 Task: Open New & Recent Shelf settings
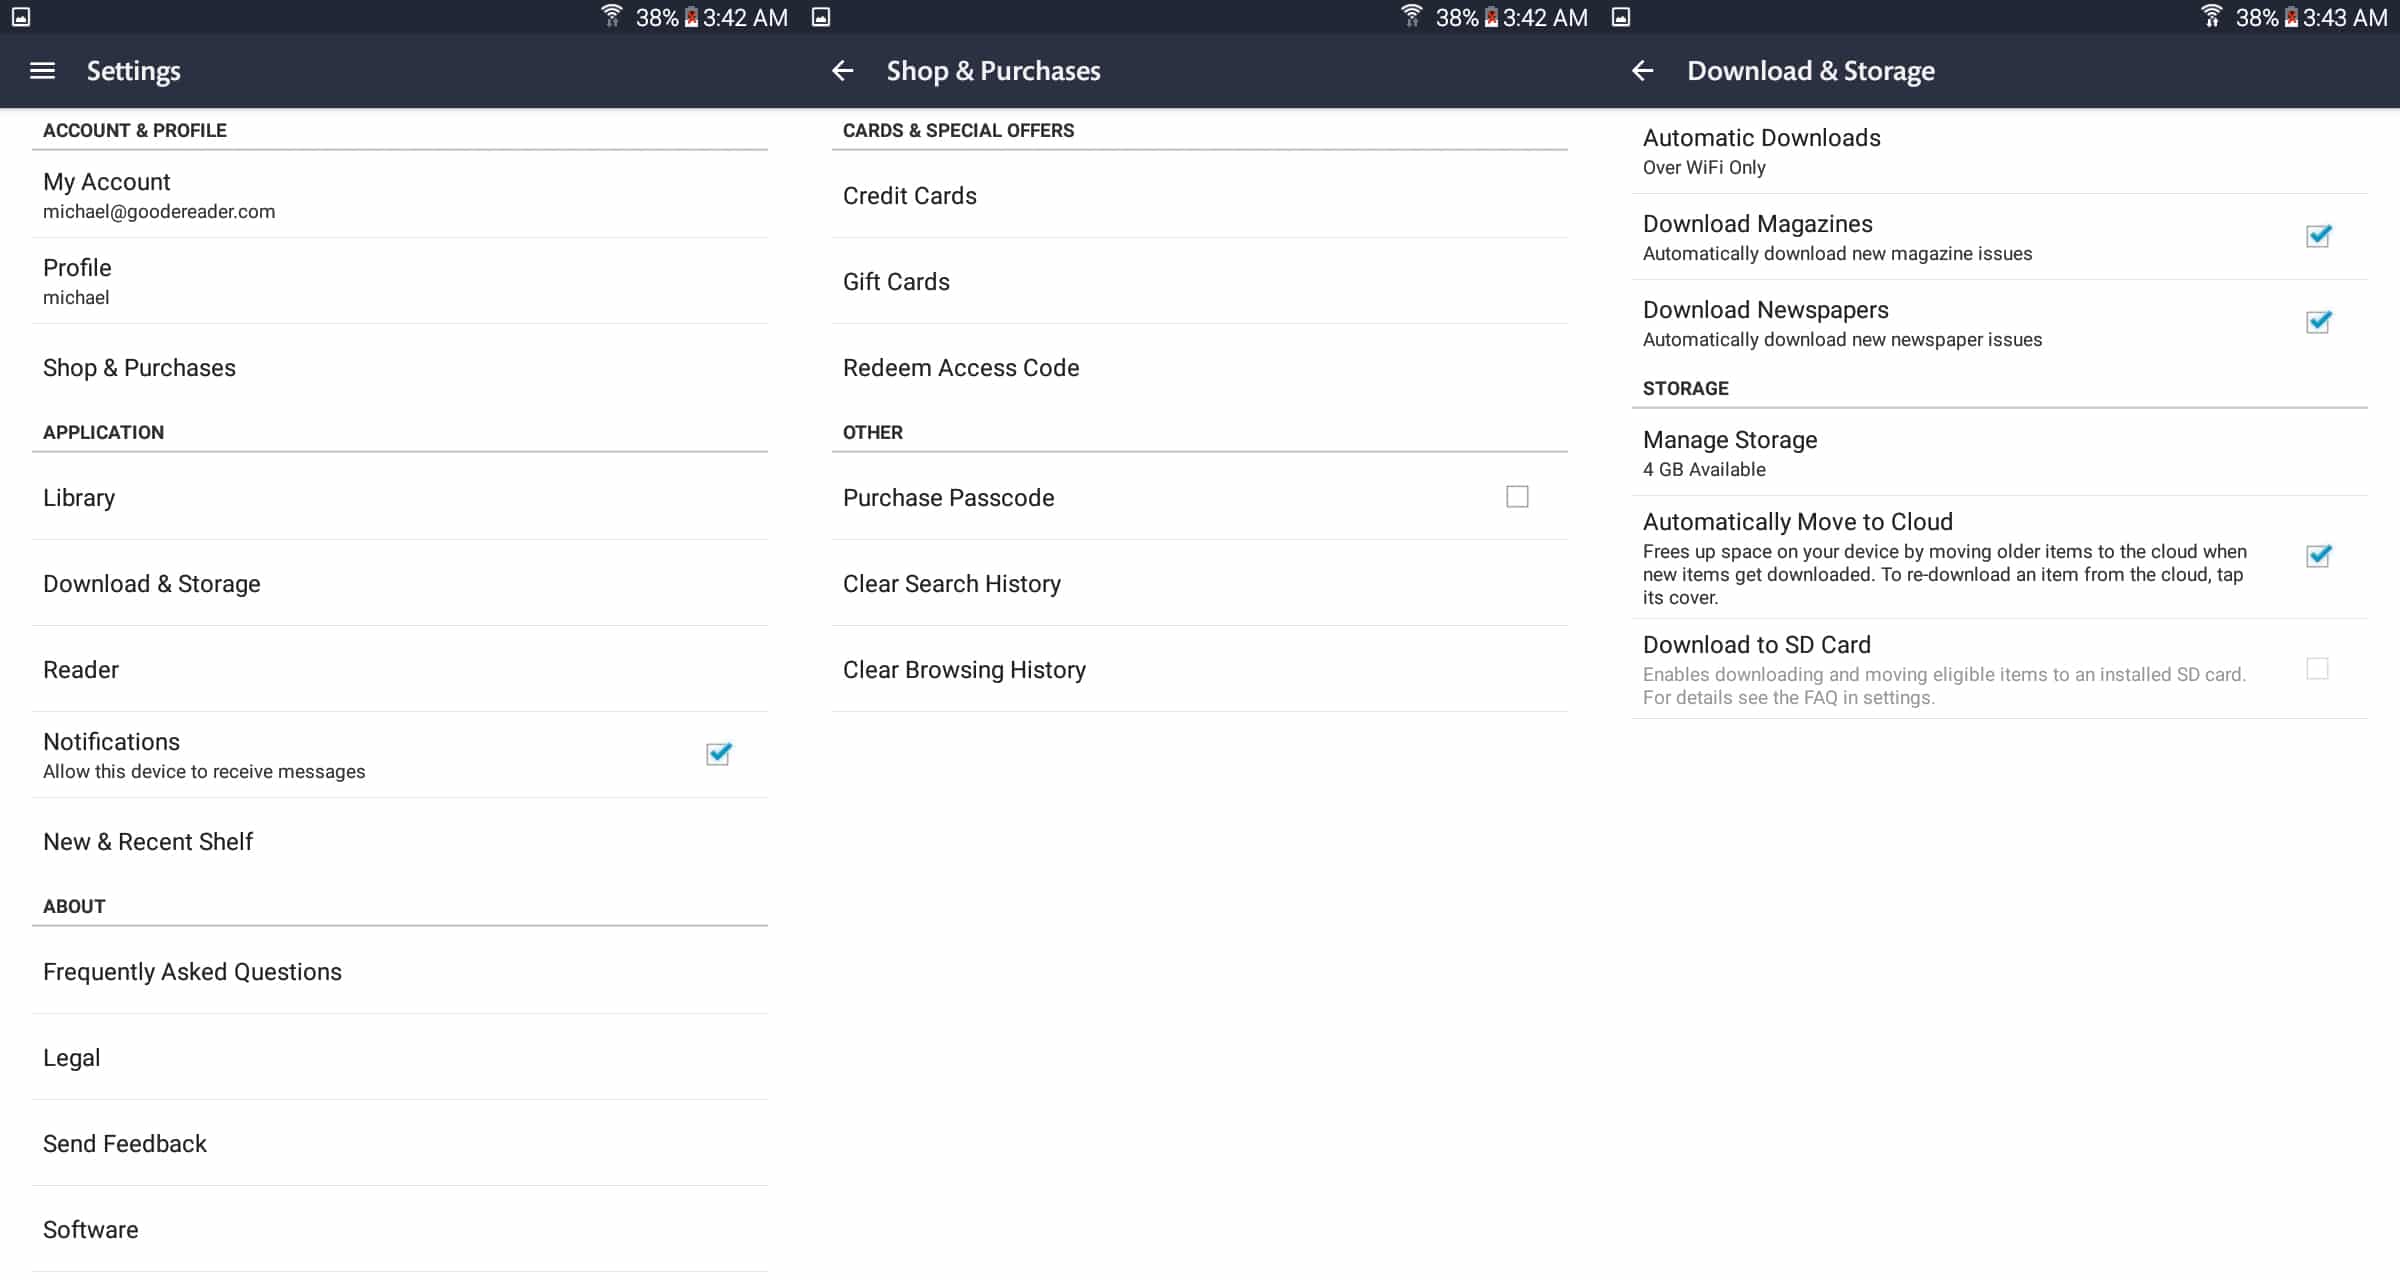(x=400, y=841)
